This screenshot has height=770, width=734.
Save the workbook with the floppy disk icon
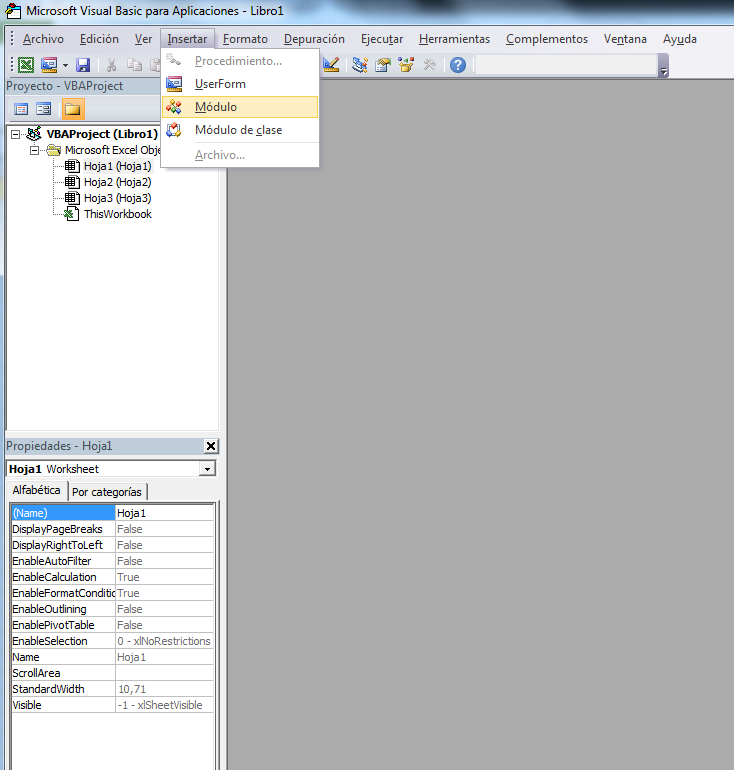(x=83, y=65)
